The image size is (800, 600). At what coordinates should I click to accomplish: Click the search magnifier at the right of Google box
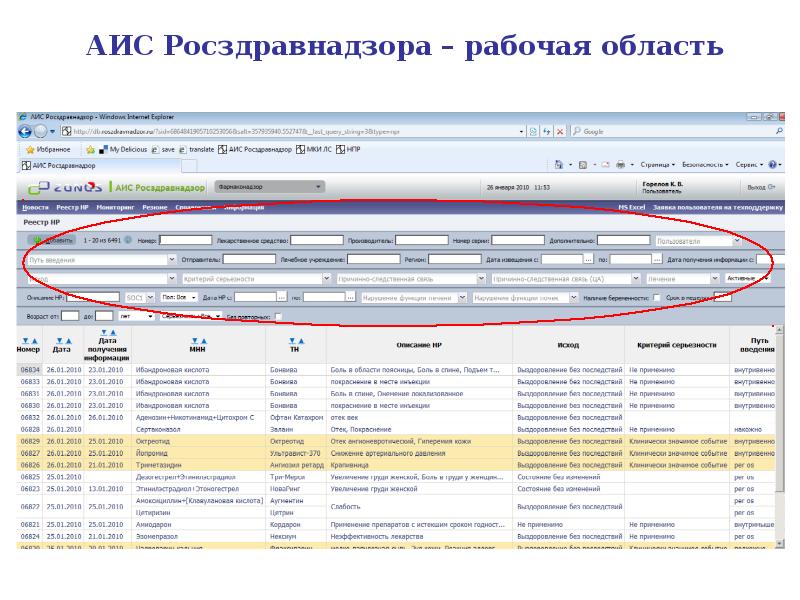(x=779, y=131)
